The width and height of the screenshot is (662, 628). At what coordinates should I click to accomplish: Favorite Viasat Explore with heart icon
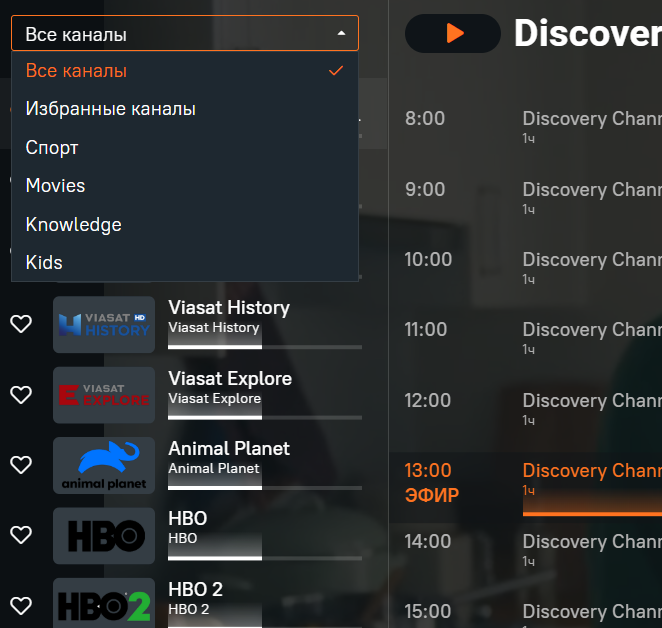click(x=21, y=395)
